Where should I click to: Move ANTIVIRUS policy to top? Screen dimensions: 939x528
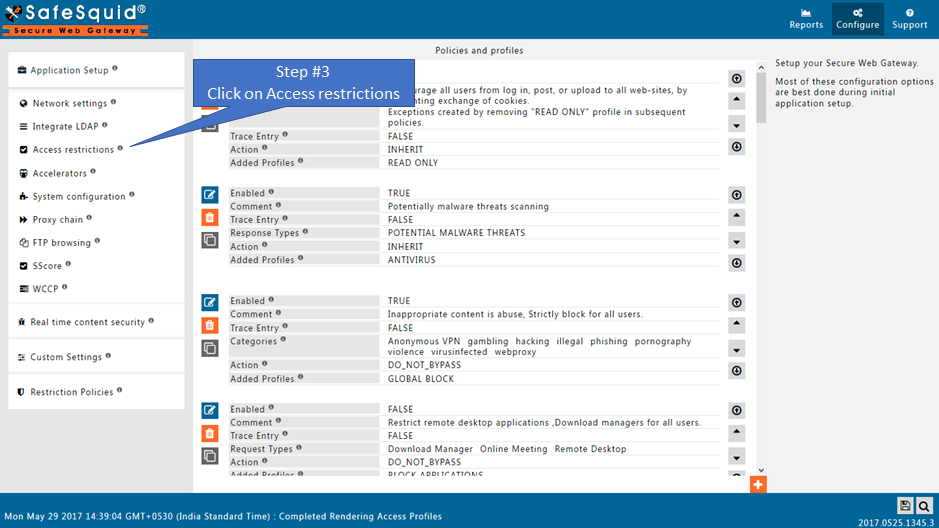coord(737,195)
